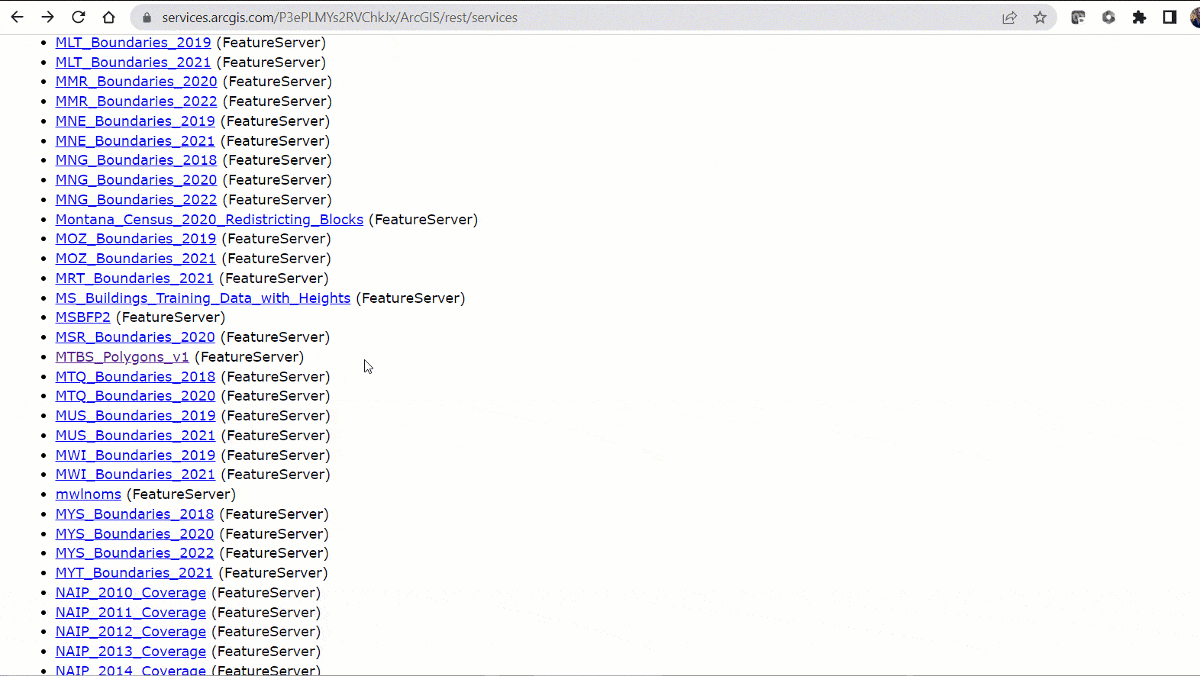Reload the services page
The width and height of the screenshot is (1200, 676).
(x=78, y=16)
